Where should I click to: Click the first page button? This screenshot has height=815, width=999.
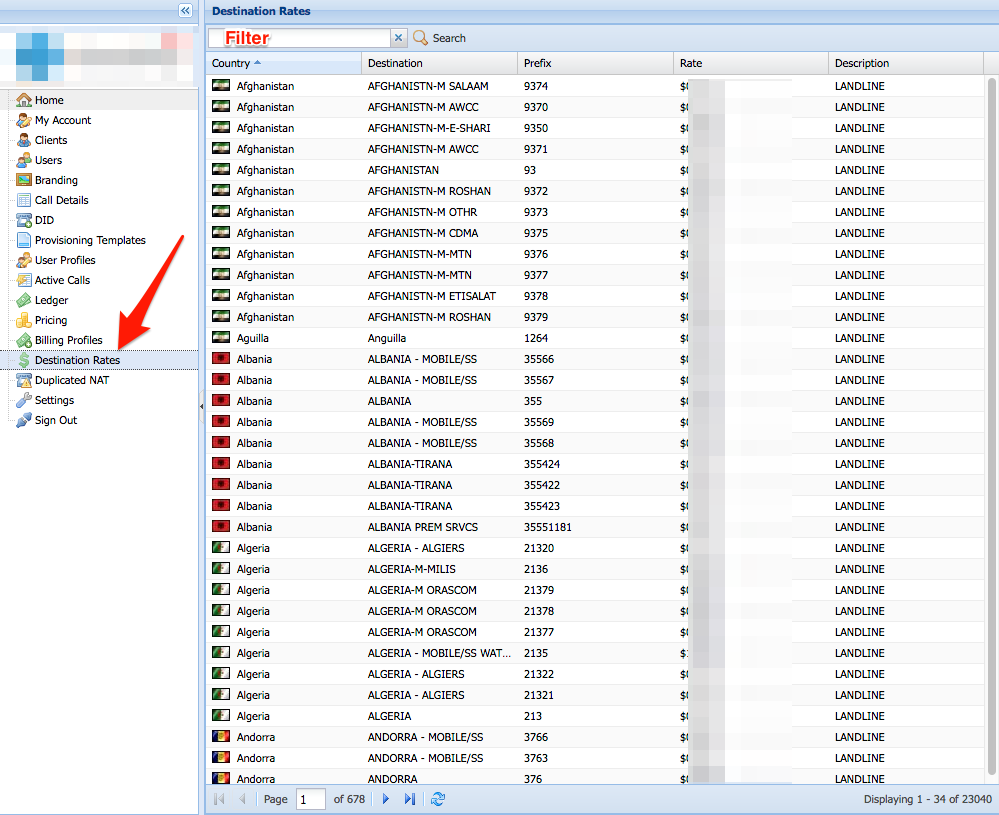coord(219,798)
